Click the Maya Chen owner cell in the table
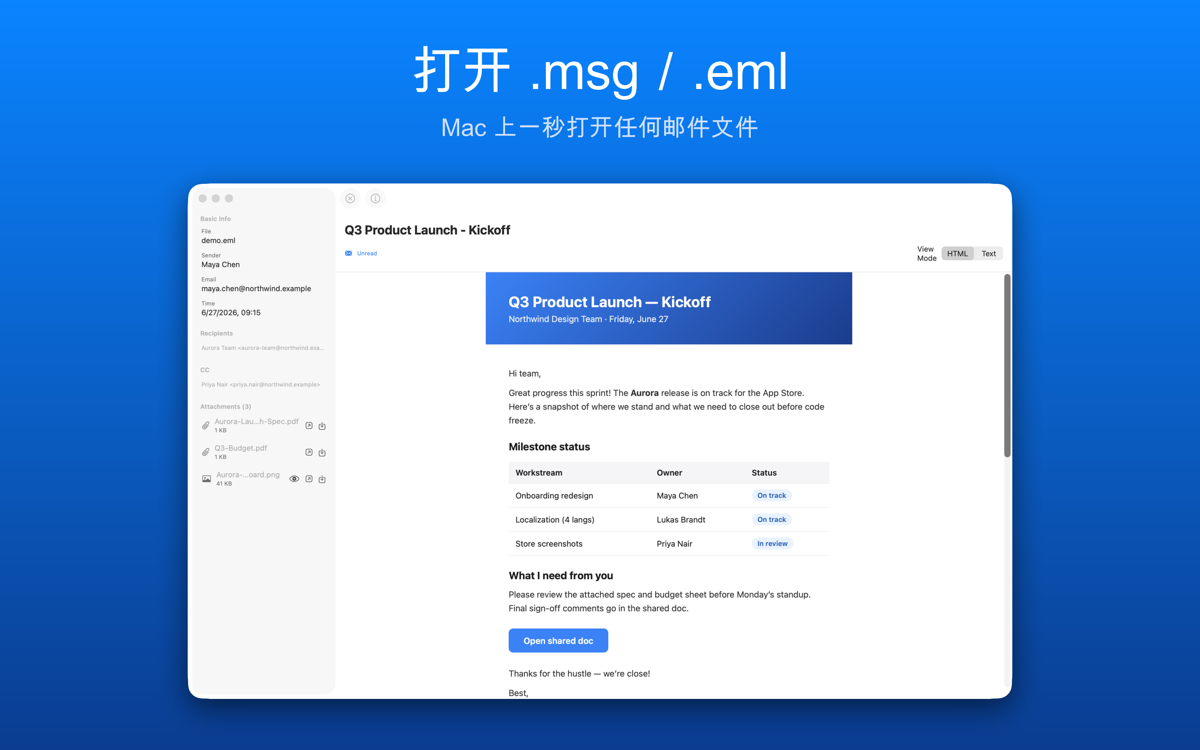The image size is (1200, 750). point(677,495)
